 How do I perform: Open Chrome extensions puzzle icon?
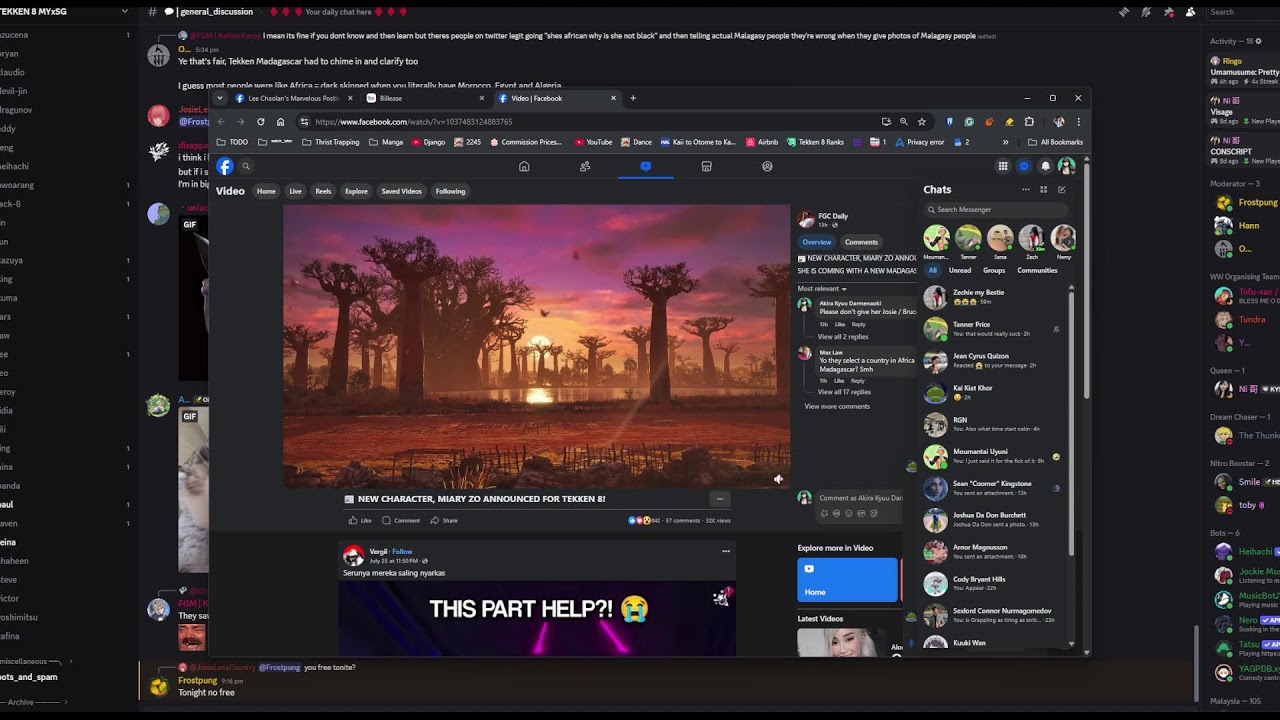[x=1029, y=122]
